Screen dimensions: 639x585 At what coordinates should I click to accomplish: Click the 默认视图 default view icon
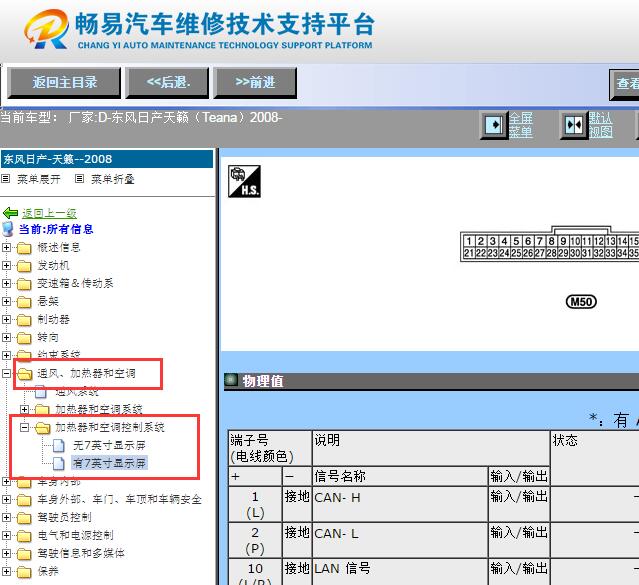pyautogui.click(x=574, y=125)
